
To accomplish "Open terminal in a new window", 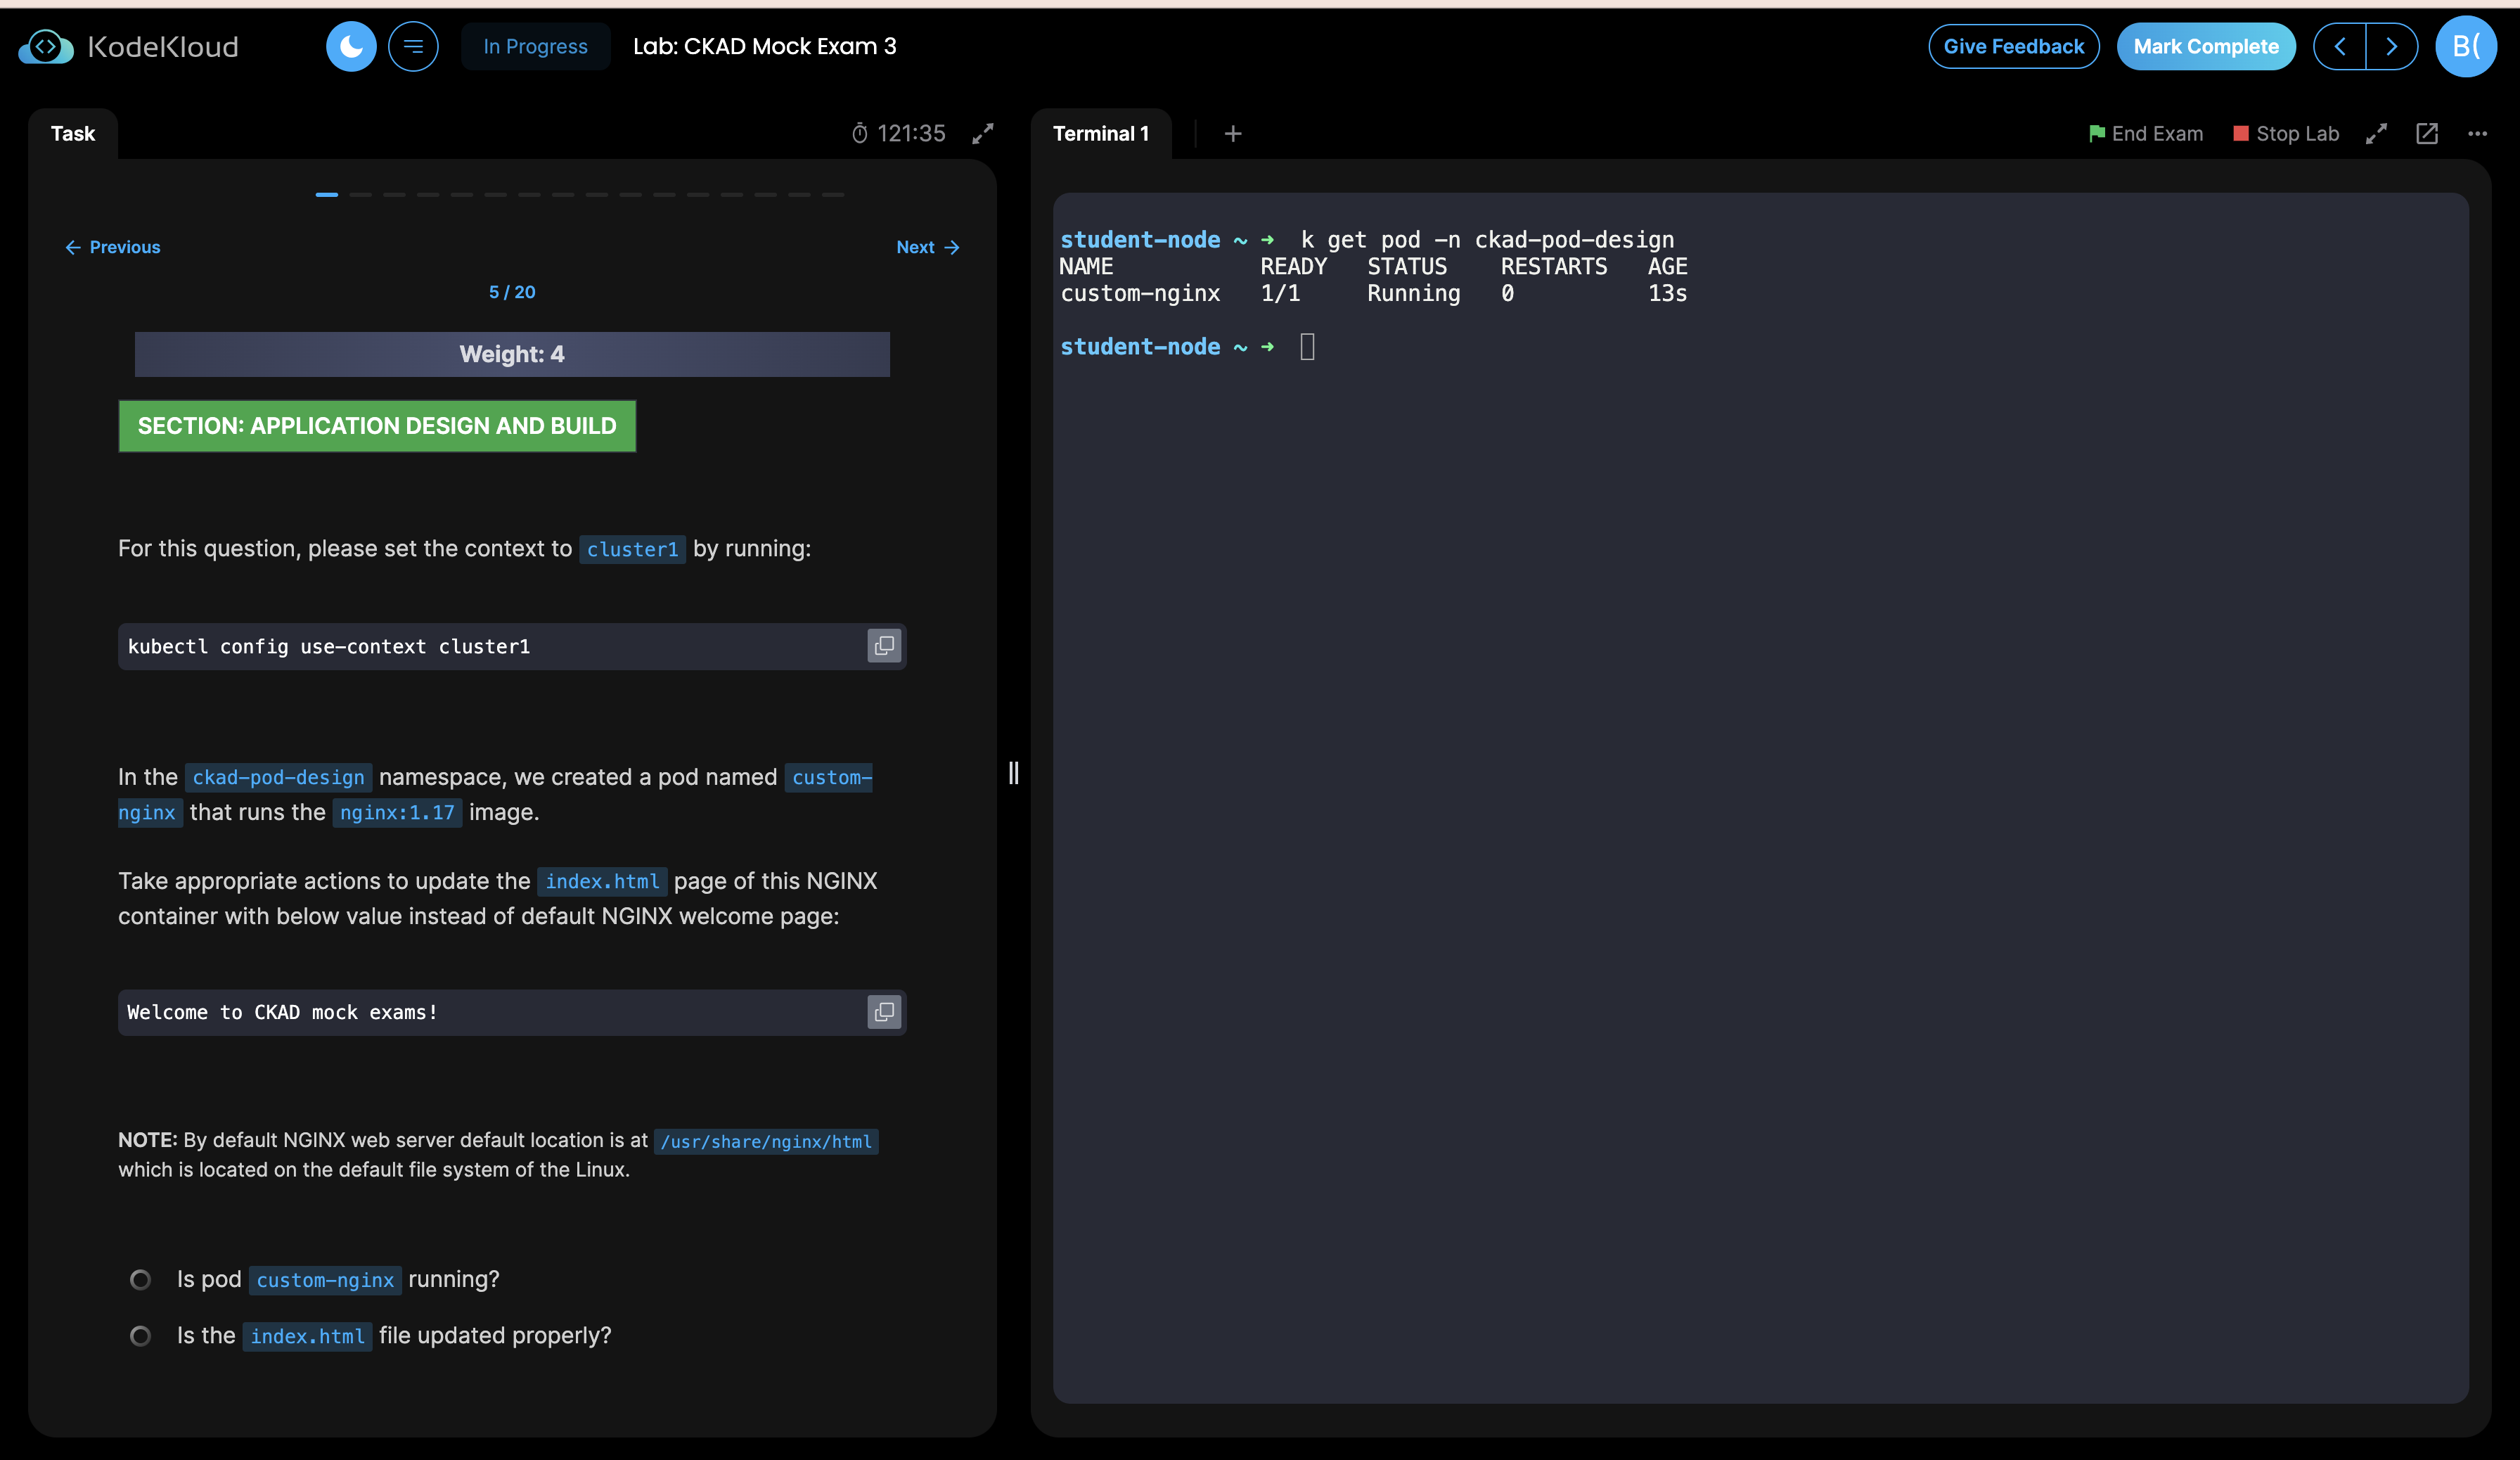I will [x=2427, y=133].
